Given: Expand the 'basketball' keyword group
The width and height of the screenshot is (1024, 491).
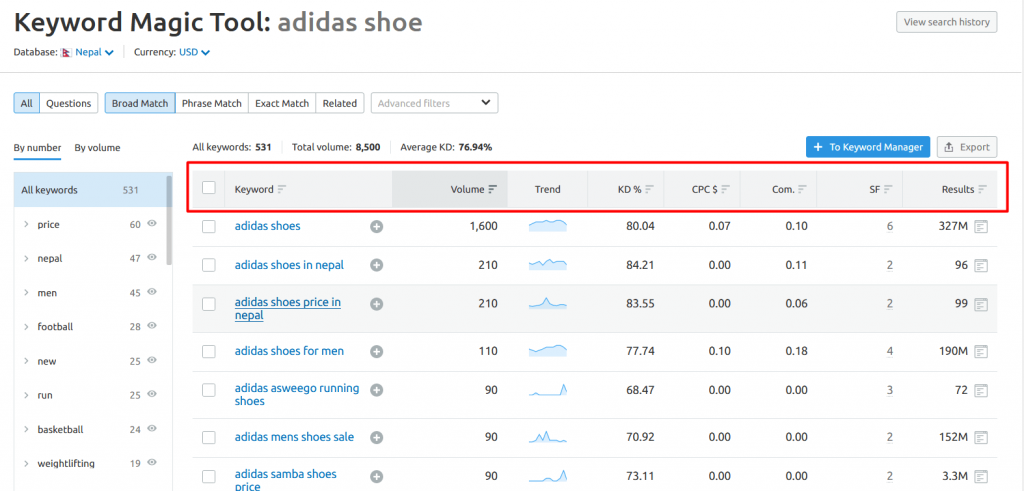Looking at the screenshot, I should pos(26,430).
